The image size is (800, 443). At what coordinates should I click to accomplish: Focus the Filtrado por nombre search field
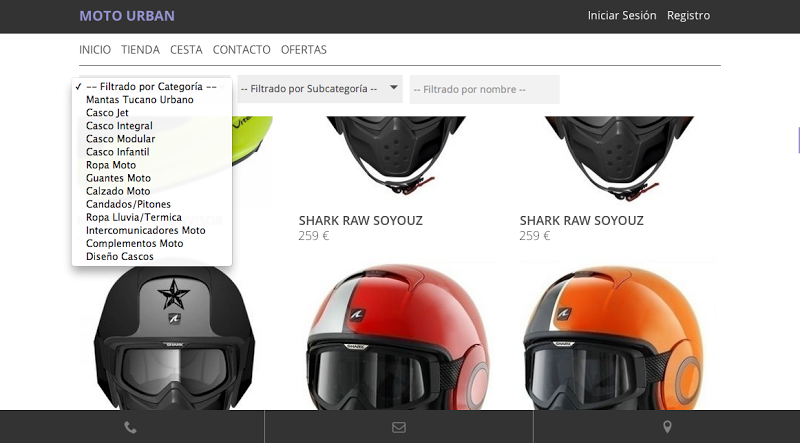484,89
